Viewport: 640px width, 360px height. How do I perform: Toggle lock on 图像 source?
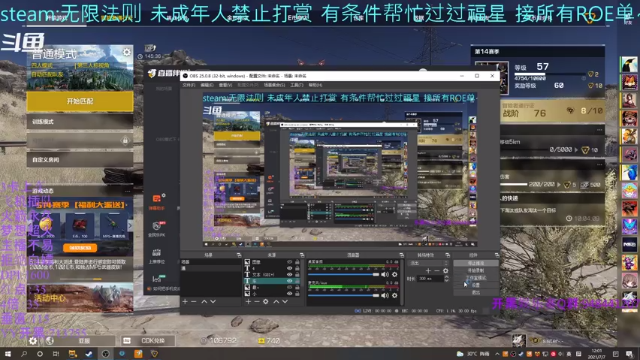click(x=297, y=262)
